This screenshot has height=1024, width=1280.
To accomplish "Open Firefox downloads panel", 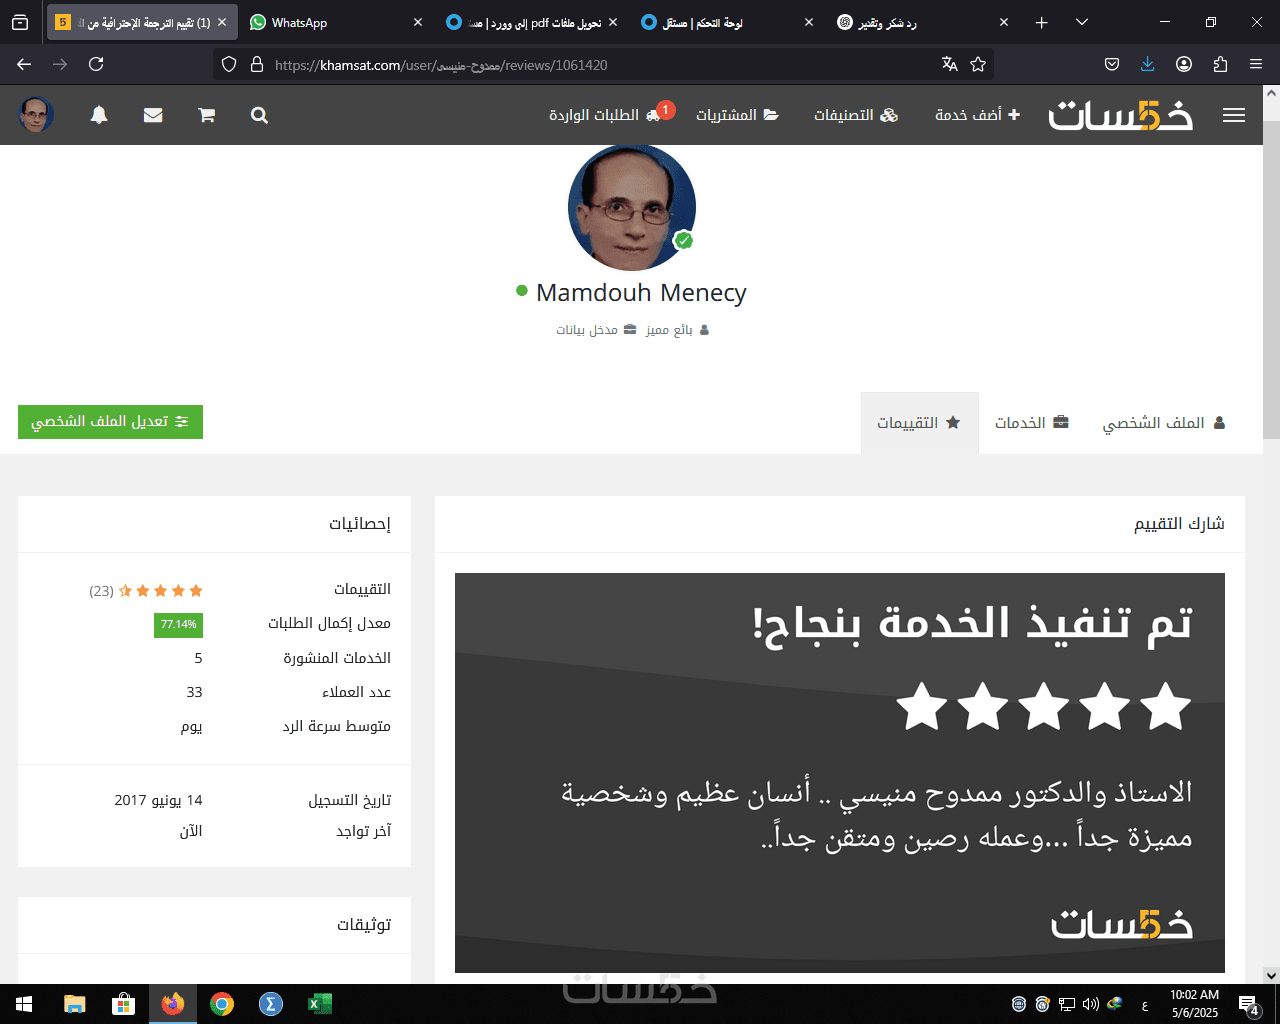I will coord(1147,64).
